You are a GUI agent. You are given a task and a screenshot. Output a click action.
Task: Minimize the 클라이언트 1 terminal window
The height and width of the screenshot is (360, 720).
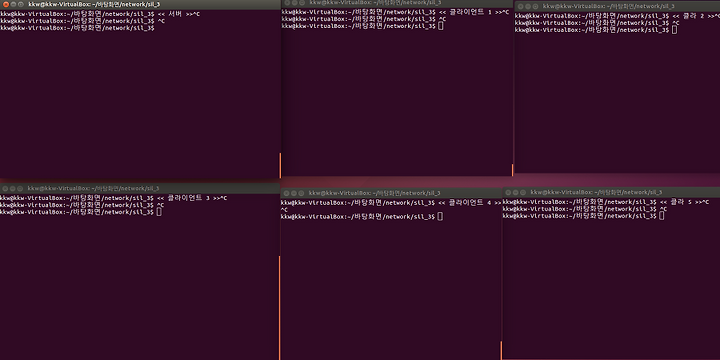coord(294,3)
